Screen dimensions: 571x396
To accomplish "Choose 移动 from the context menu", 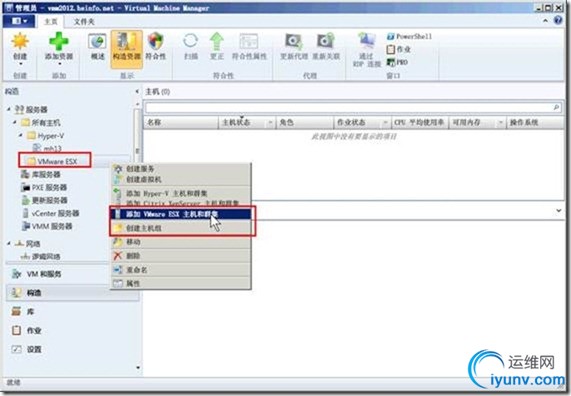I will coord(180,242).
